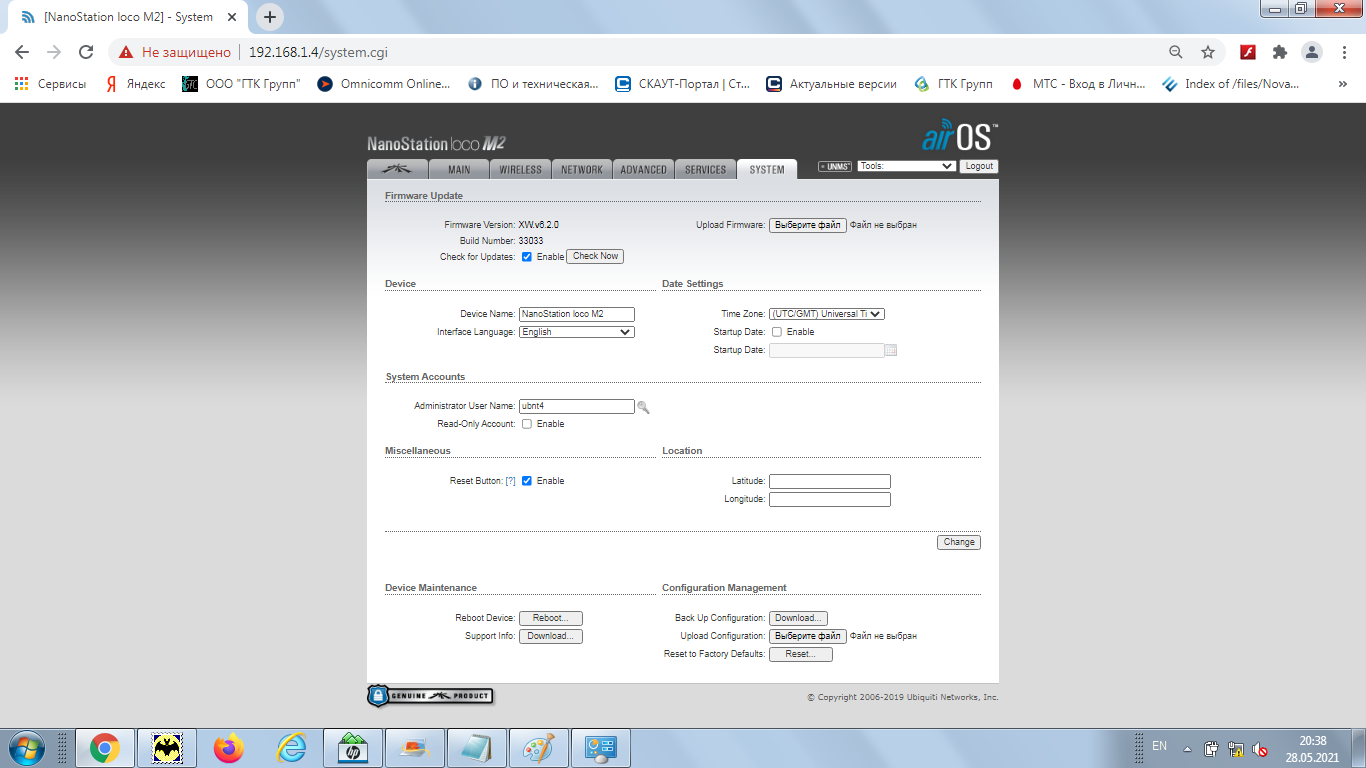1366x768 pixels.
Task: Open the Time Zone dropdown
Action: [x=827, y=314]
